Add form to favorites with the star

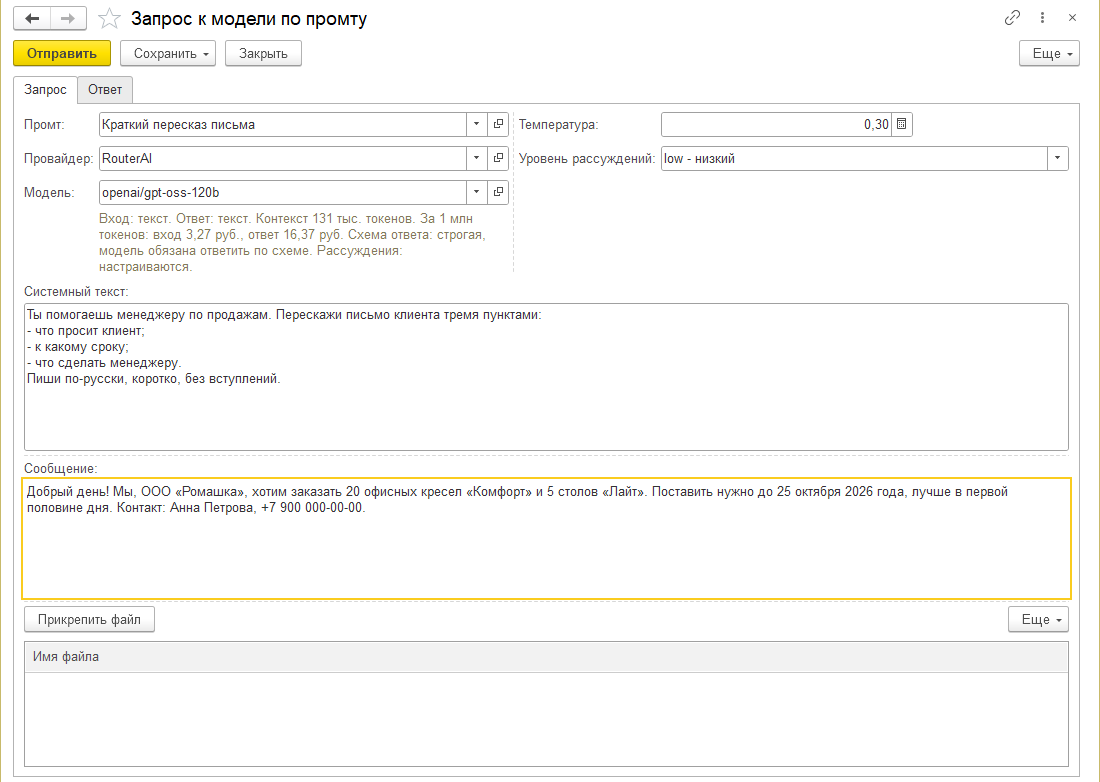tap(109, 19)
